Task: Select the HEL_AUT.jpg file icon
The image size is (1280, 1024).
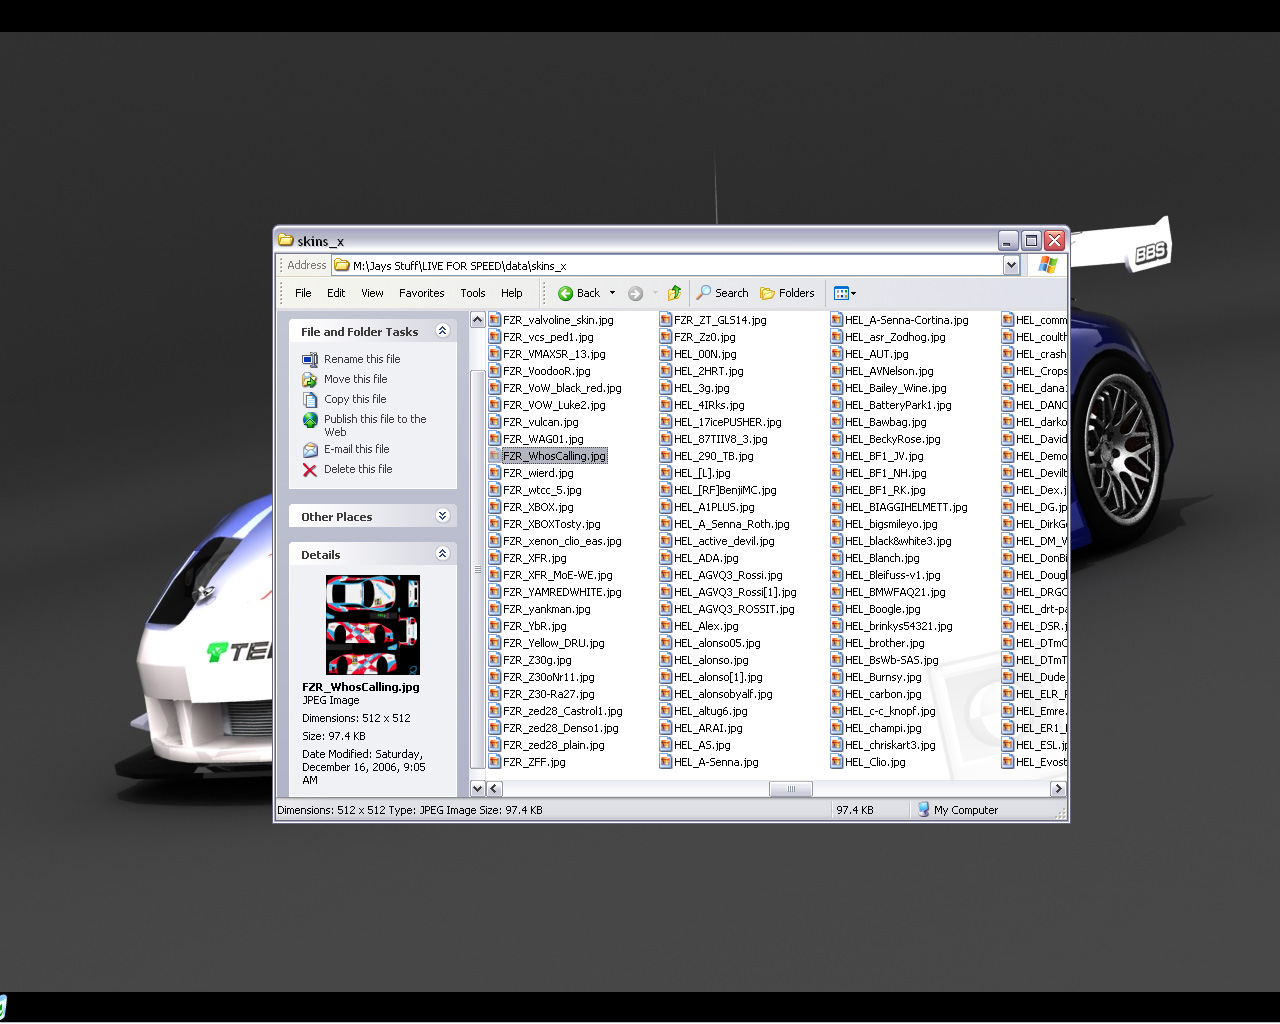Action: click(837, 354)
